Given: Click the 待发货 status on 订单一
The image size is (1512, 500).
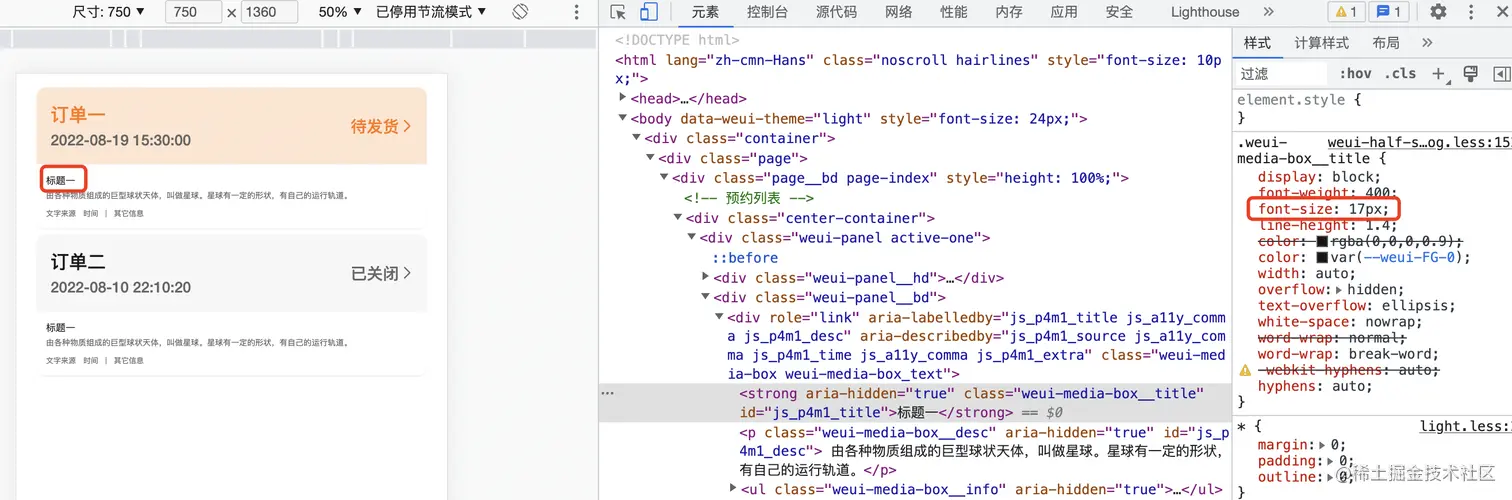Looking at the screenshot, I should tap(380, 126).
